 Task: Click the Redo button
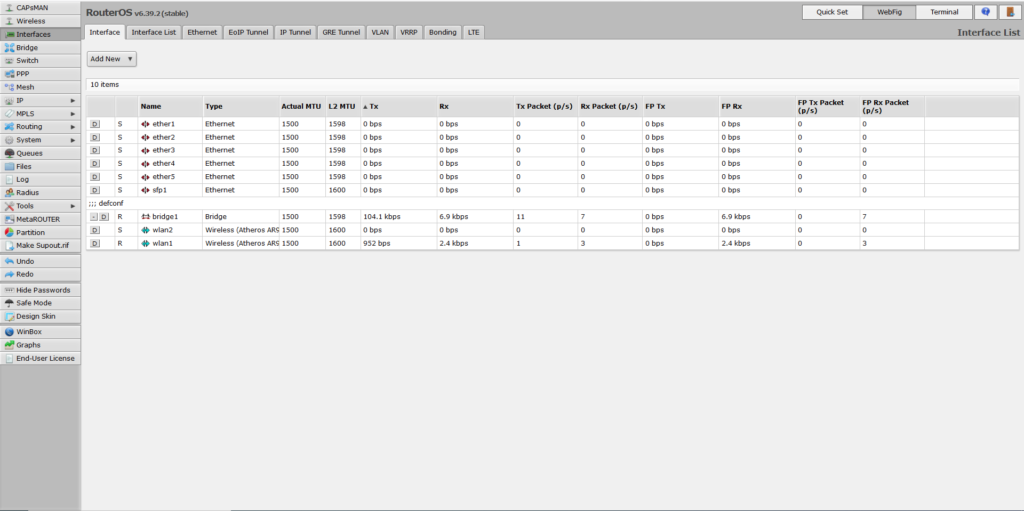click(x=40, y=274)
